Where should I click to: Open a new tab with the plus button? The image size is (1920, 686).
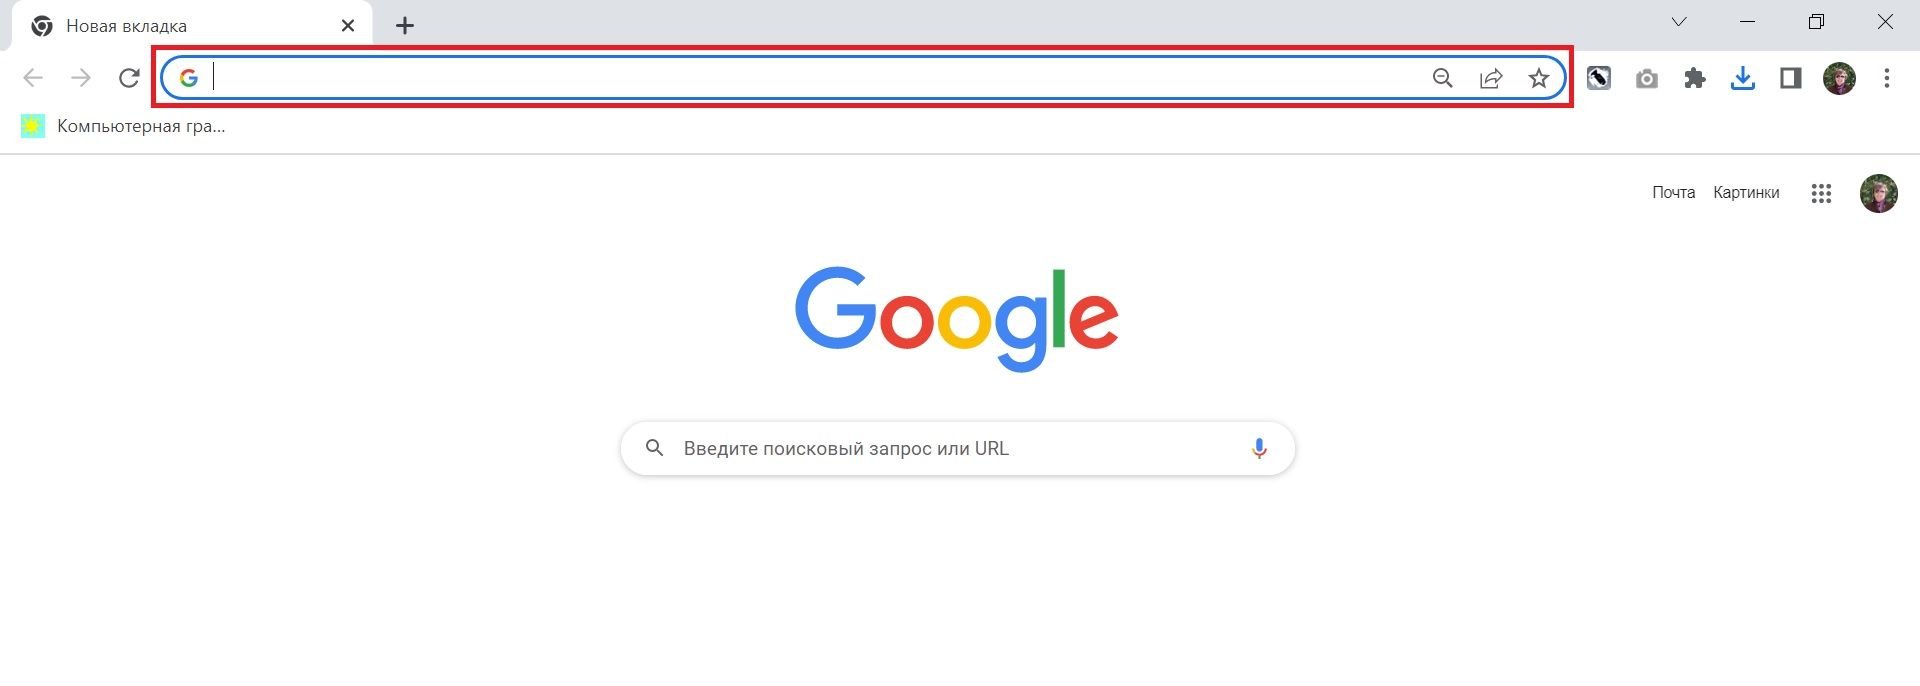405,26
